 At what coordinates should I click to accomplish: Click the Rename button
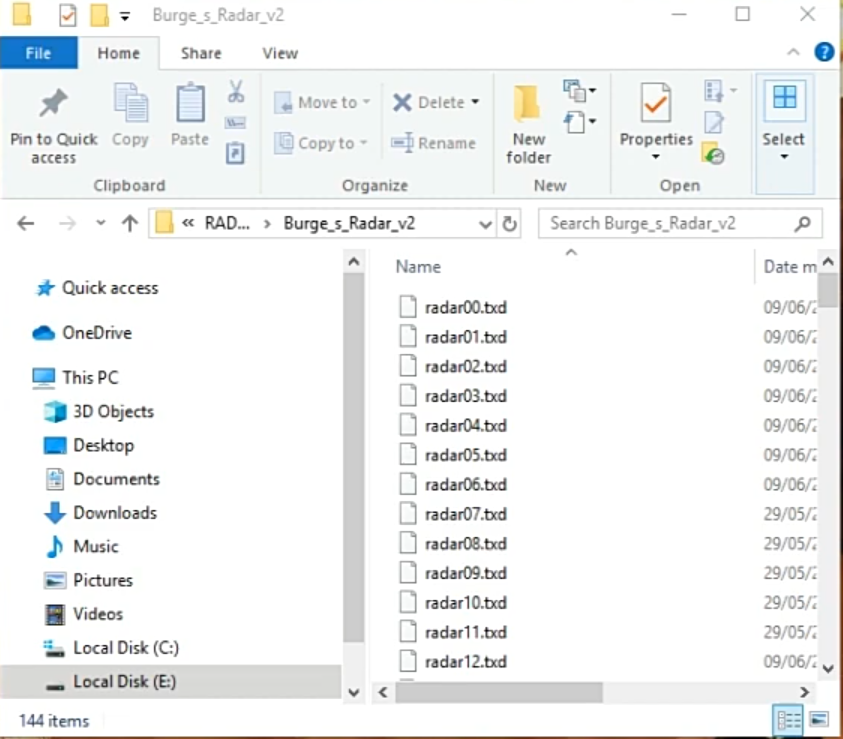click(x=433, y=143)
